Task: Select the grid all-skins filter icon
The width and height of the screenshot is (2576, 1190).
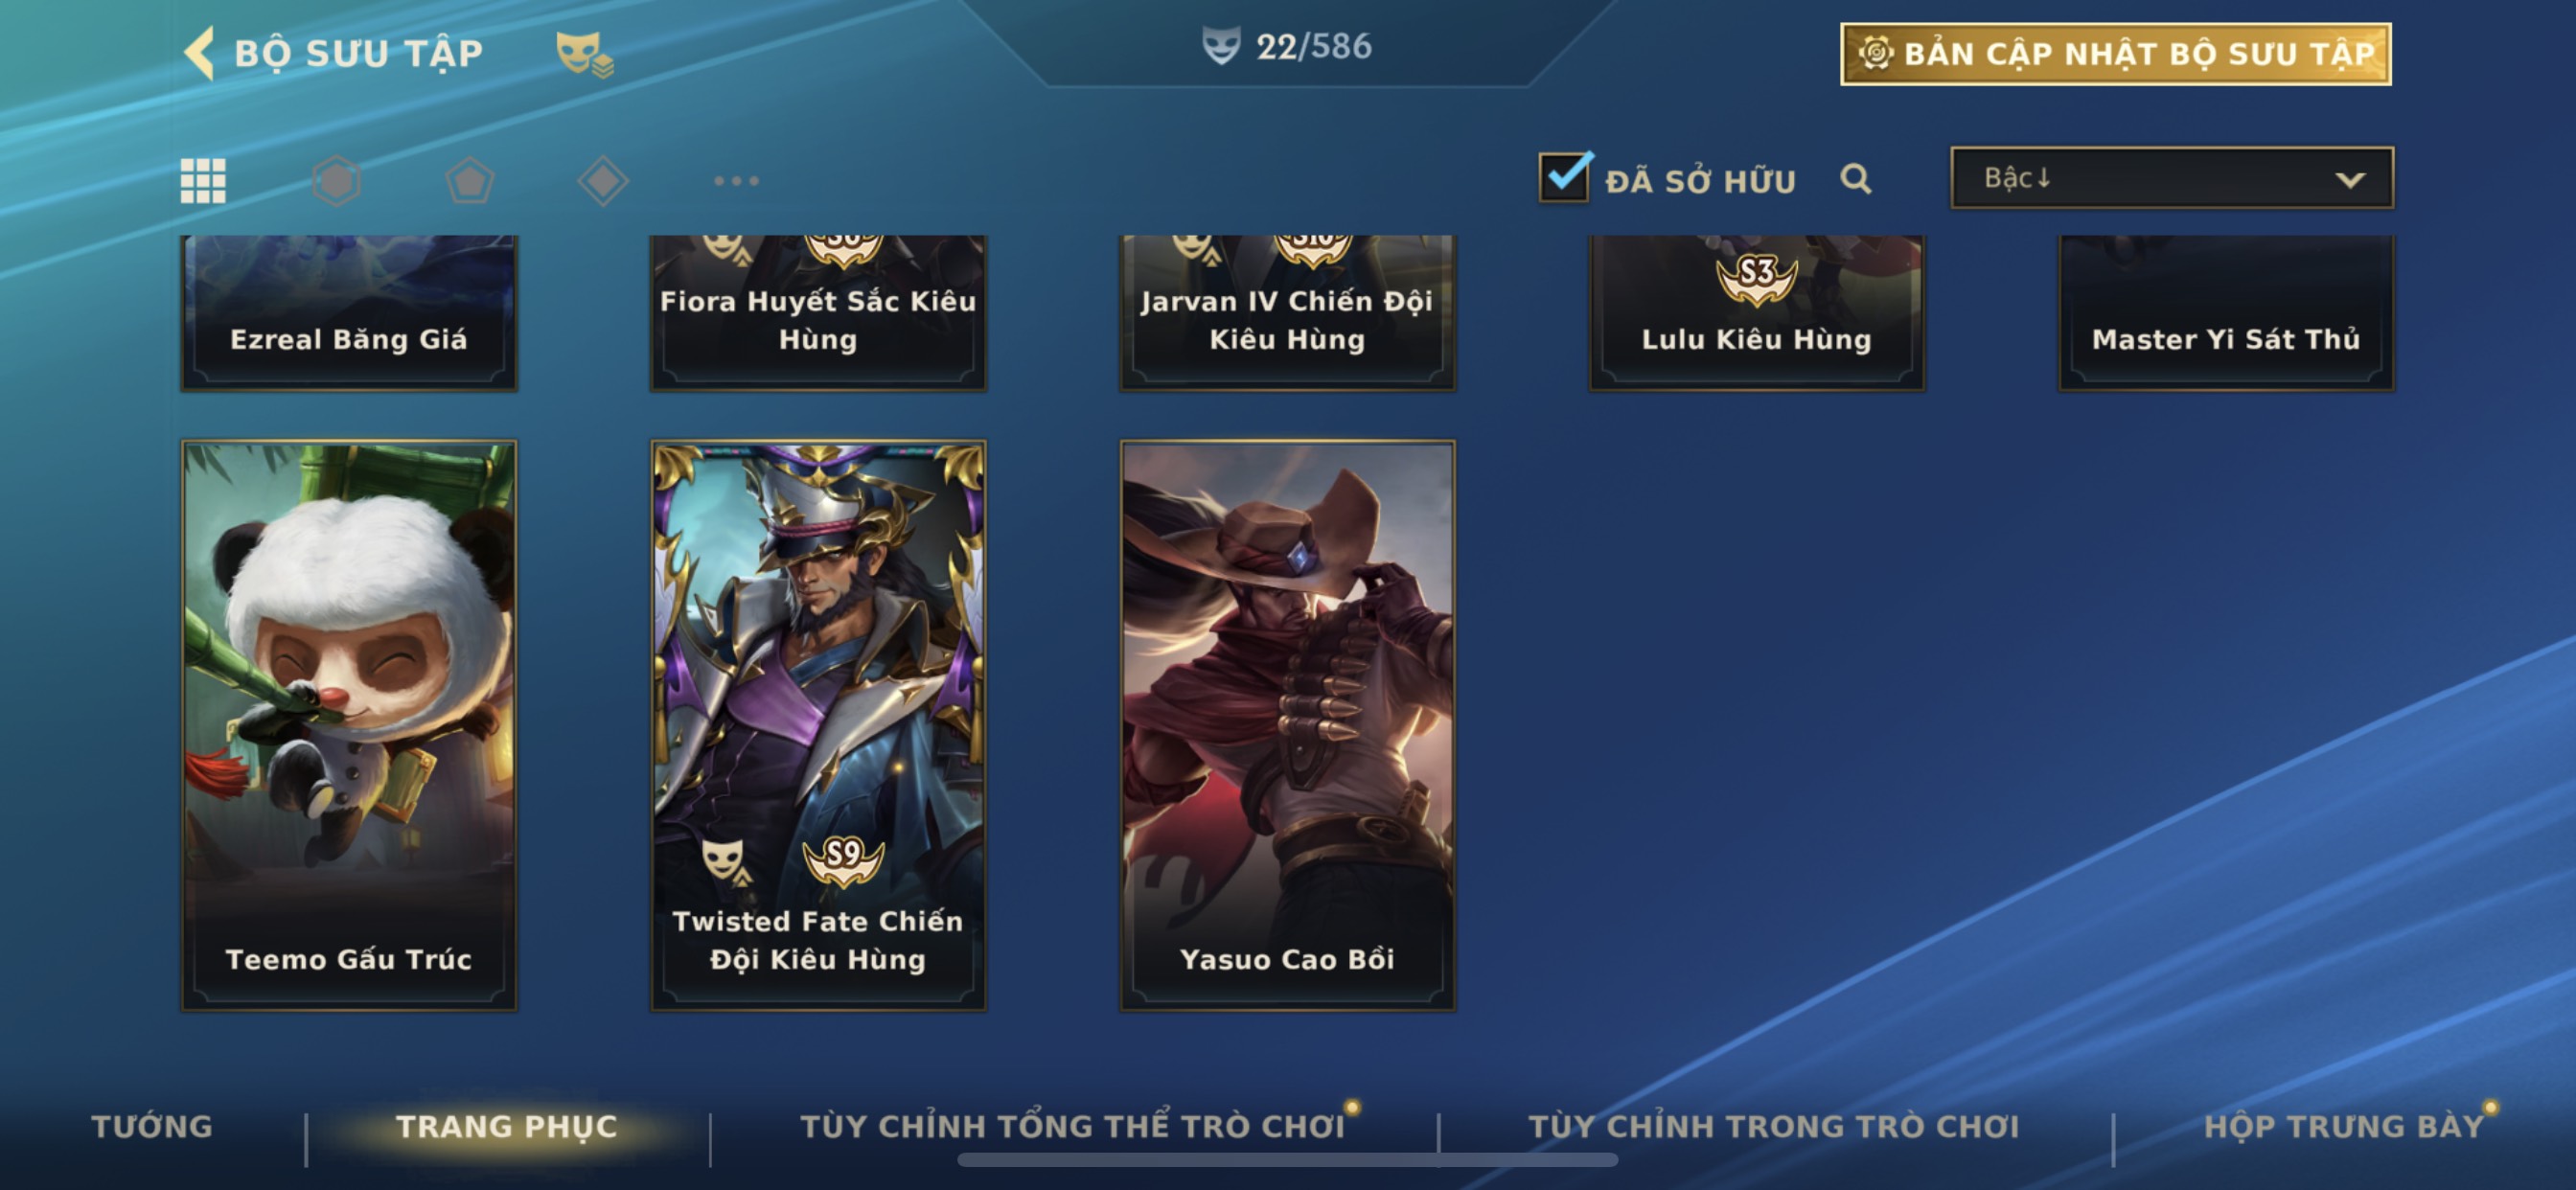Action: click(x=203, y=181)
